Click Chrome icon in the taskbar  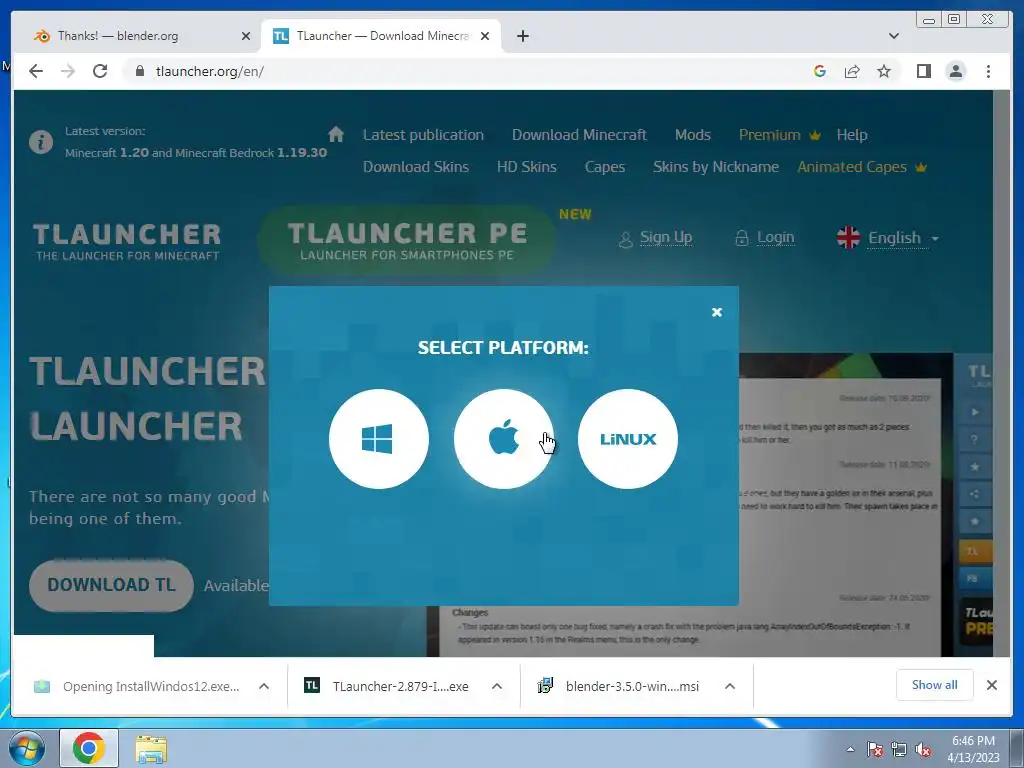point(89,749)
